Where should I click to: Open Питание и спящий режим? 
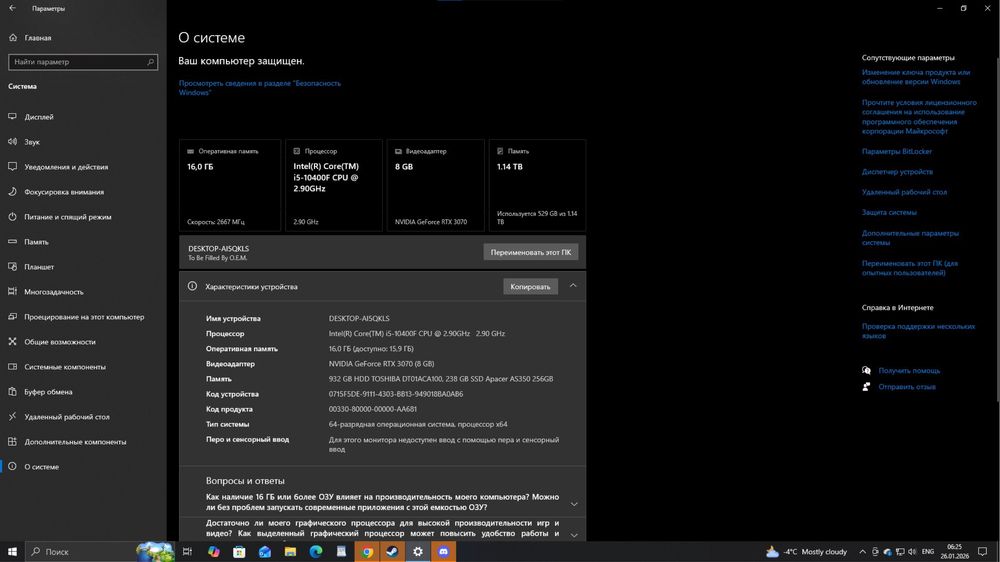[x=68, y=217]
